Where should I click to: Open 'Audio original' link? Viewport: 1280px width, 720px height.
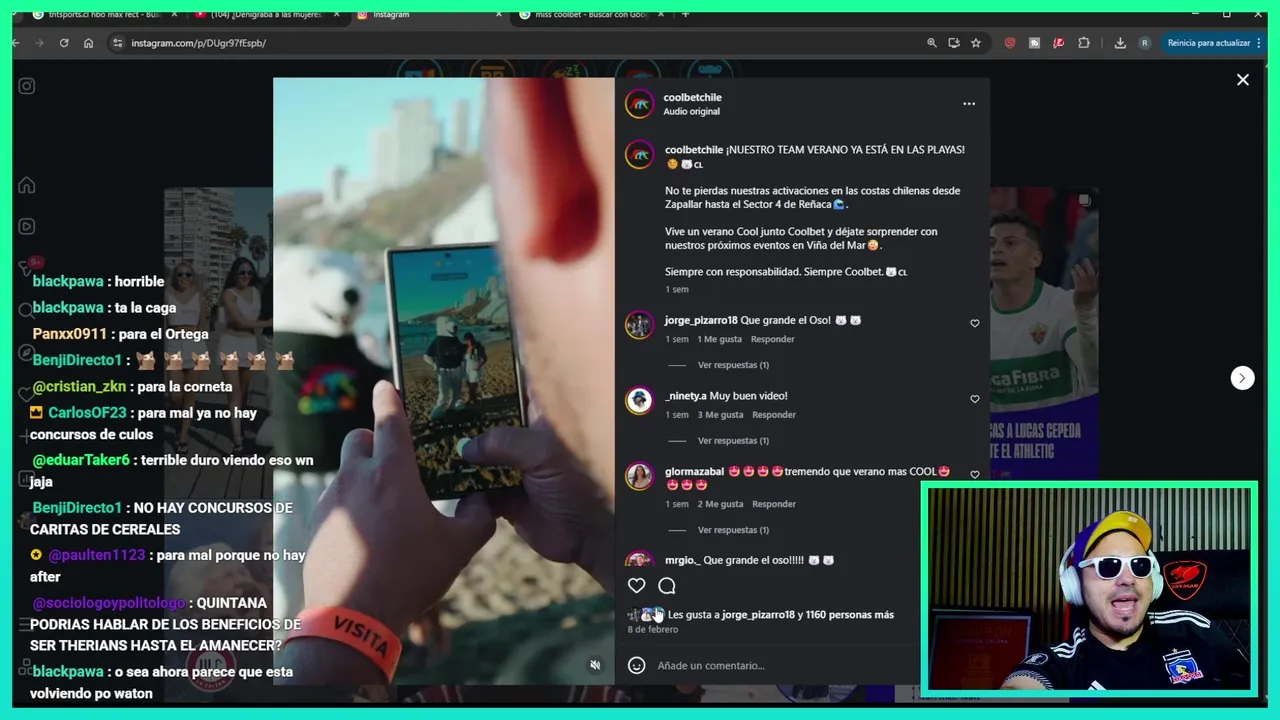pos(691,112)
